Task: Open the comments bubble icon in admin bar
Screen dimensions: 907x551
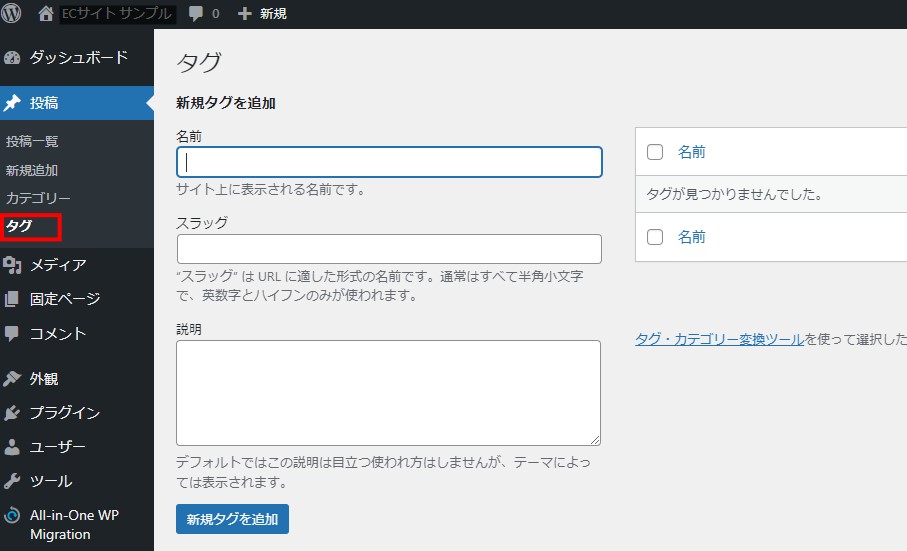Action: pyautogui.click(x=196, y=14)
